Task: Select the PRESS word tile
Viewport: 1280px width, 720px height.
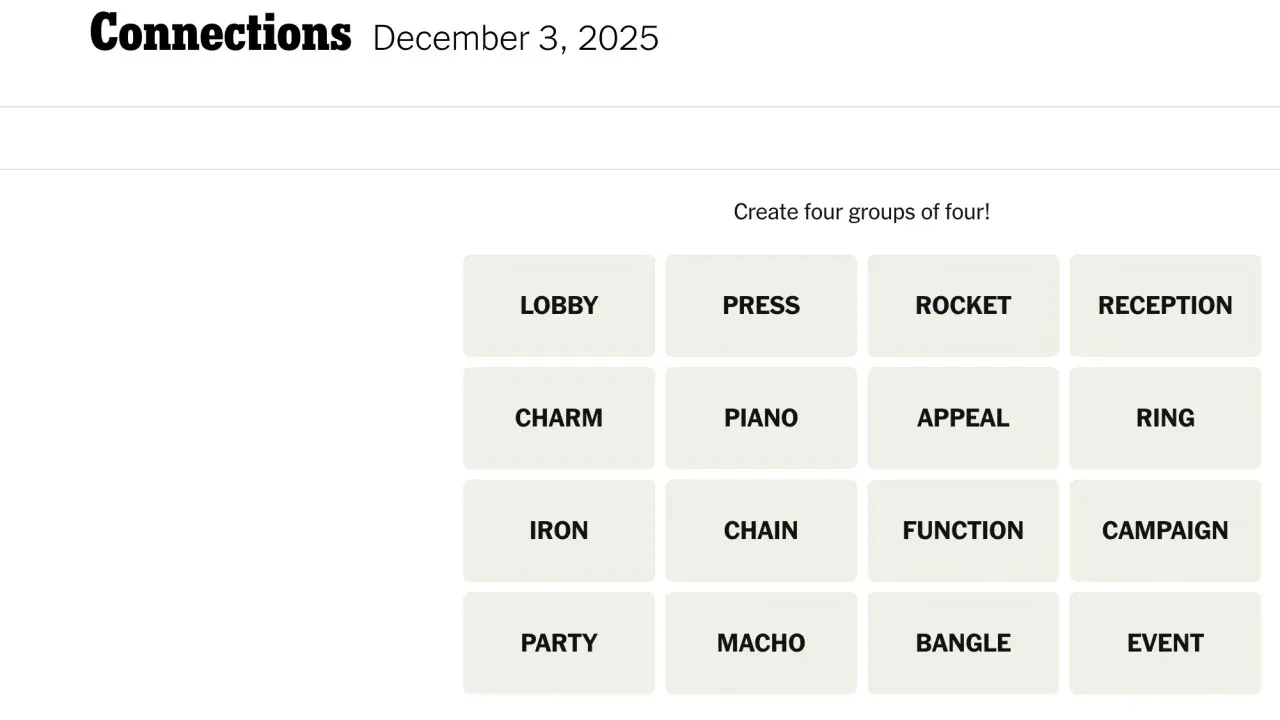Action: (x=761, y=305)
